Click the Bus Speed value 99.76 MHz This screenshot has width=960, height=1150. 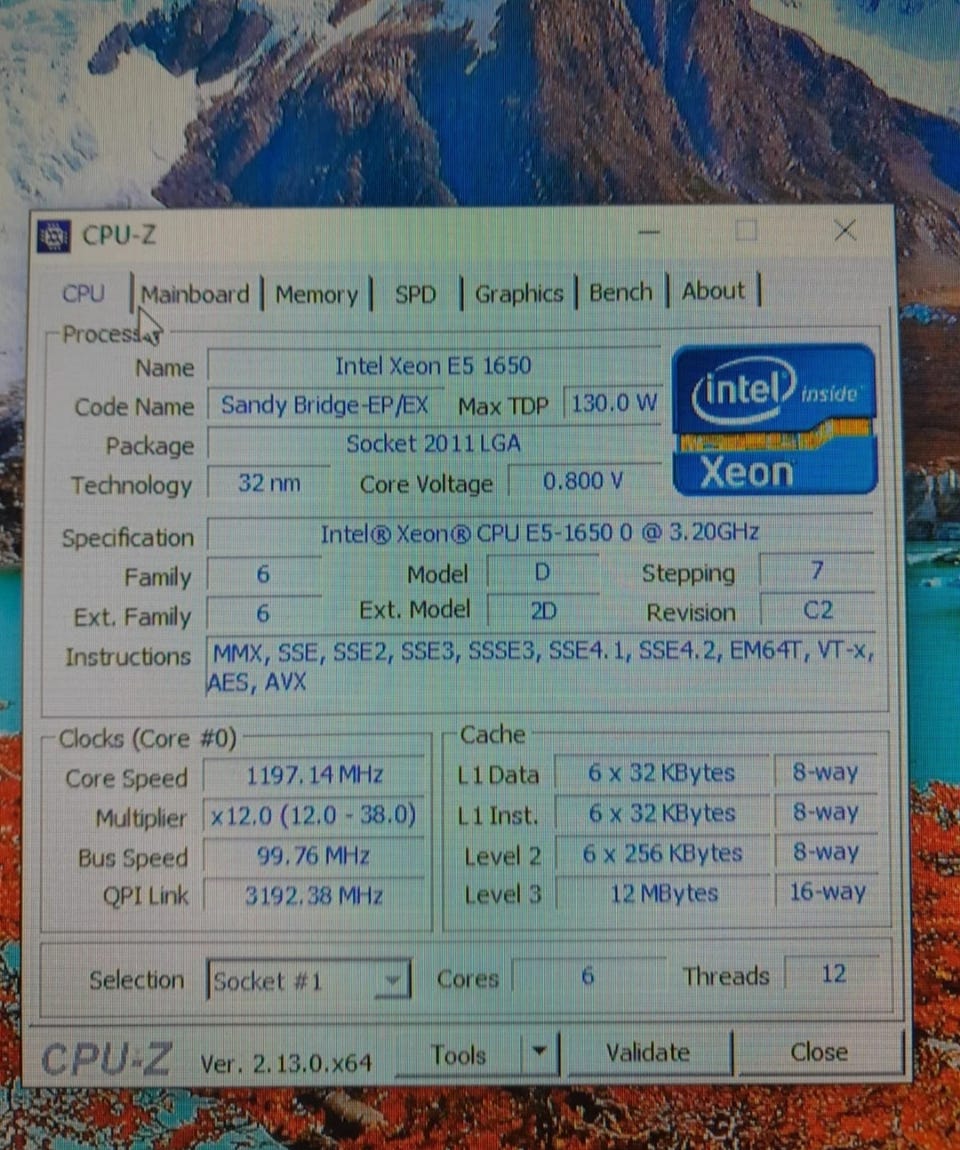(314, 856)
